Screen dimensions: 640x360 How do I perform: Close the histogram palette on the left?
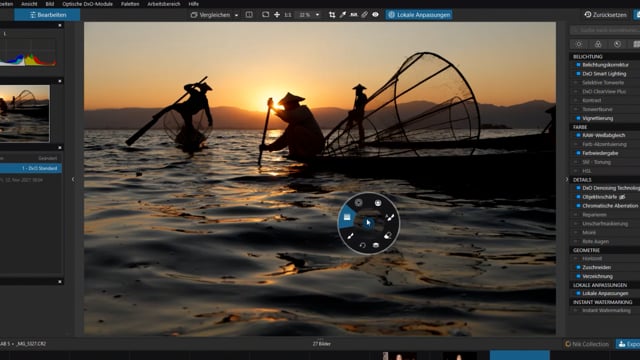click(x=60, y=25)
